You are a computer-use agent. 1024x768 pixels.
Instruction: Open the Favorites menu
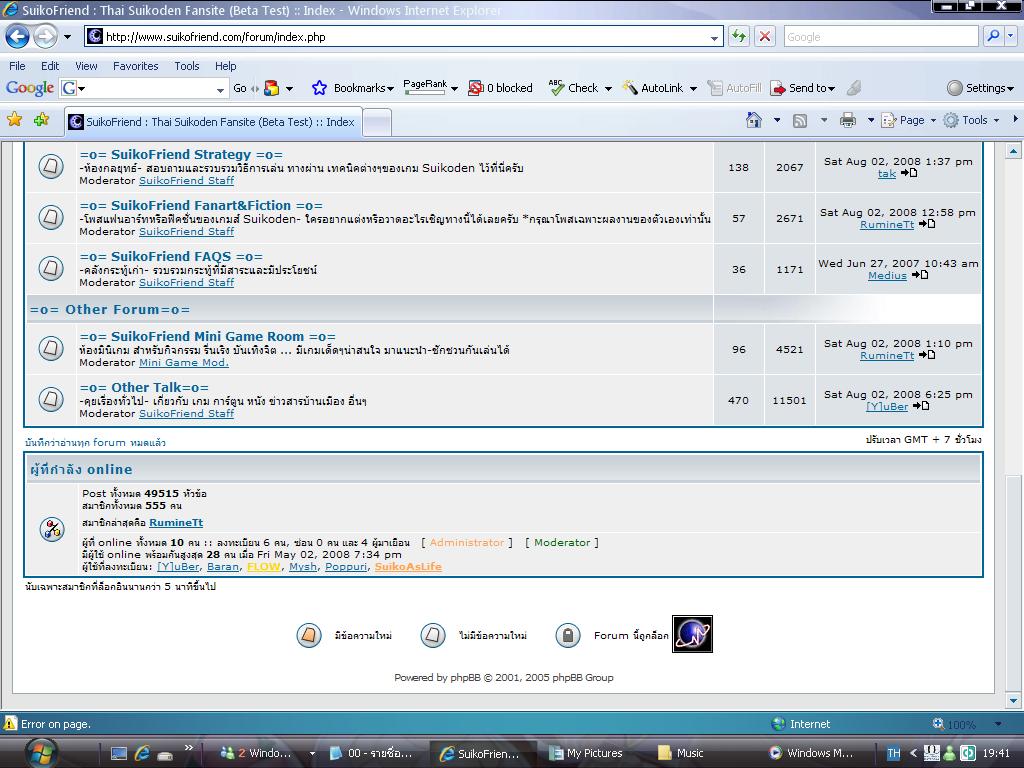click(135, 66)
